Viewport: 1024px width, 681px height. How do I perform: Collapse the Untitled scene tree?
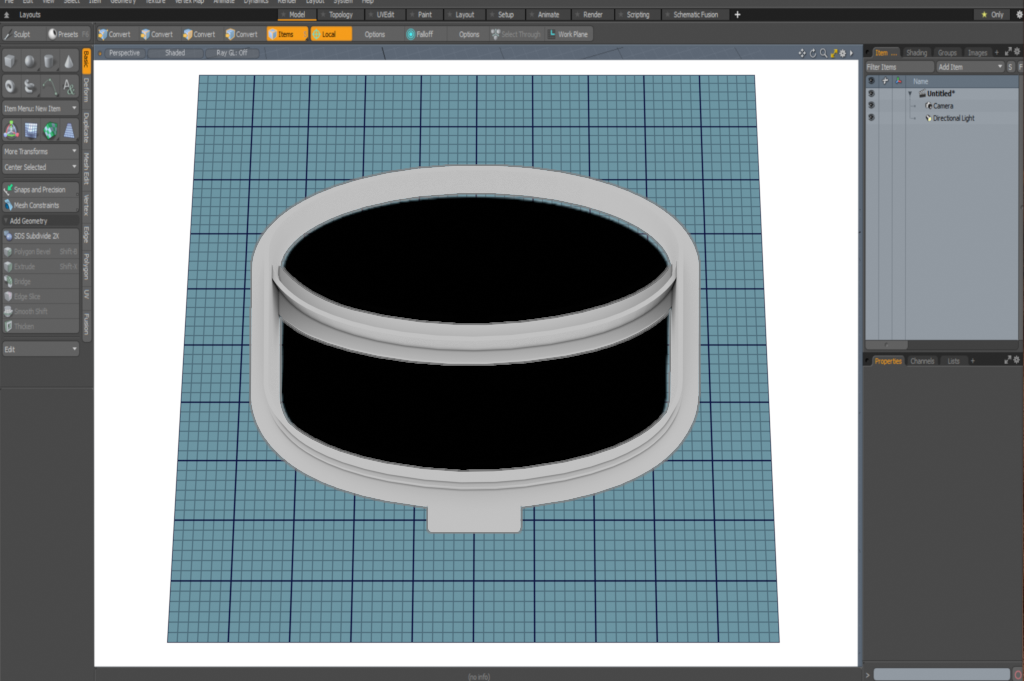click(910, 94)
